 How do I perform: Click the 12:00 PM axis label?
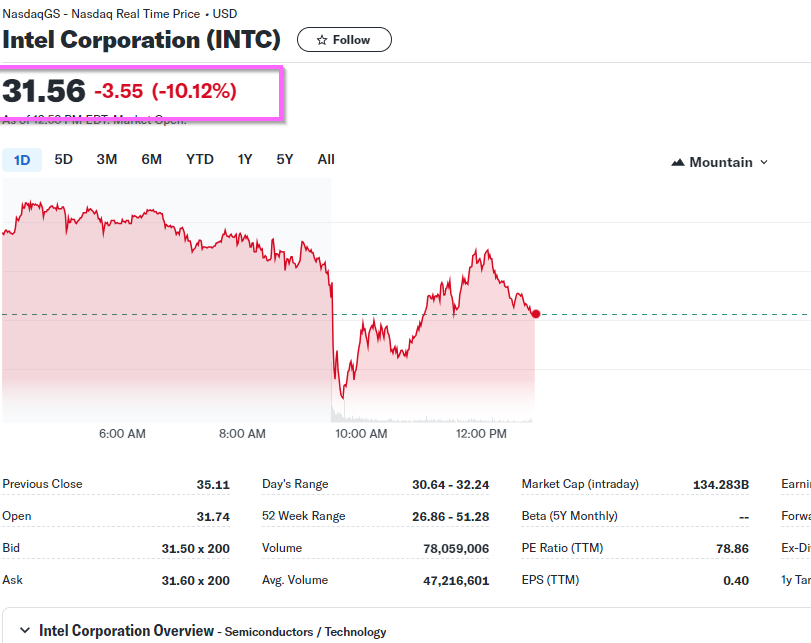[x=481, y=433]
